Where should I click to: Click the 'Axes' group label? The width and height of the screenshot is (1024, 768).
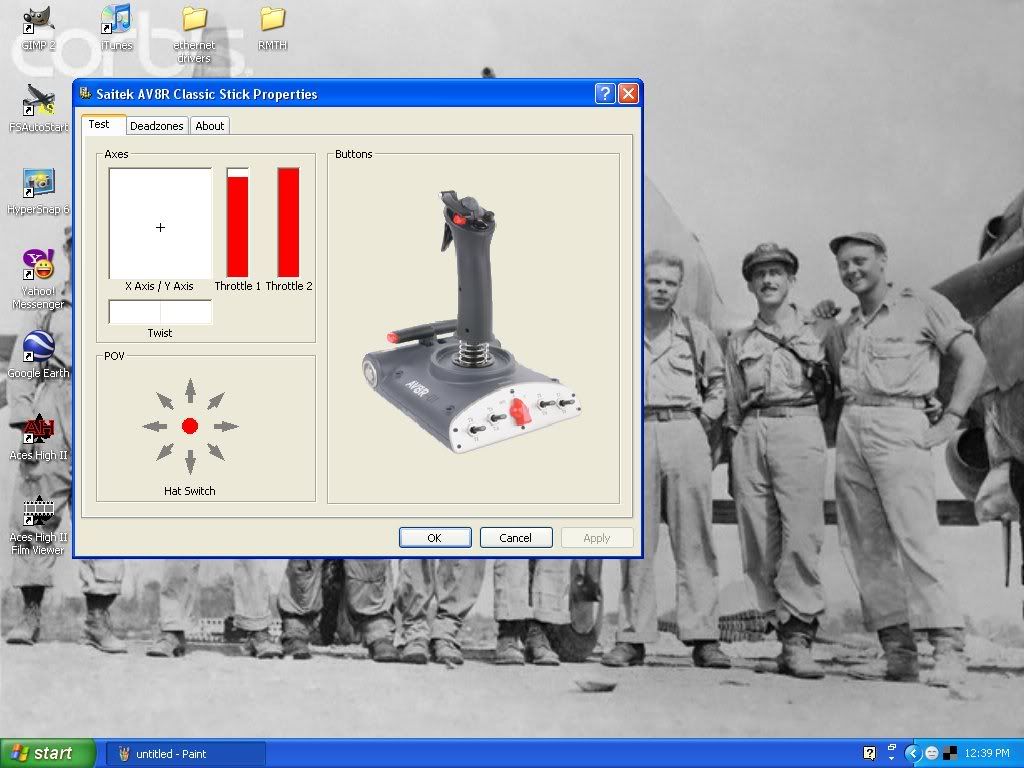click(x=116, y=154)
